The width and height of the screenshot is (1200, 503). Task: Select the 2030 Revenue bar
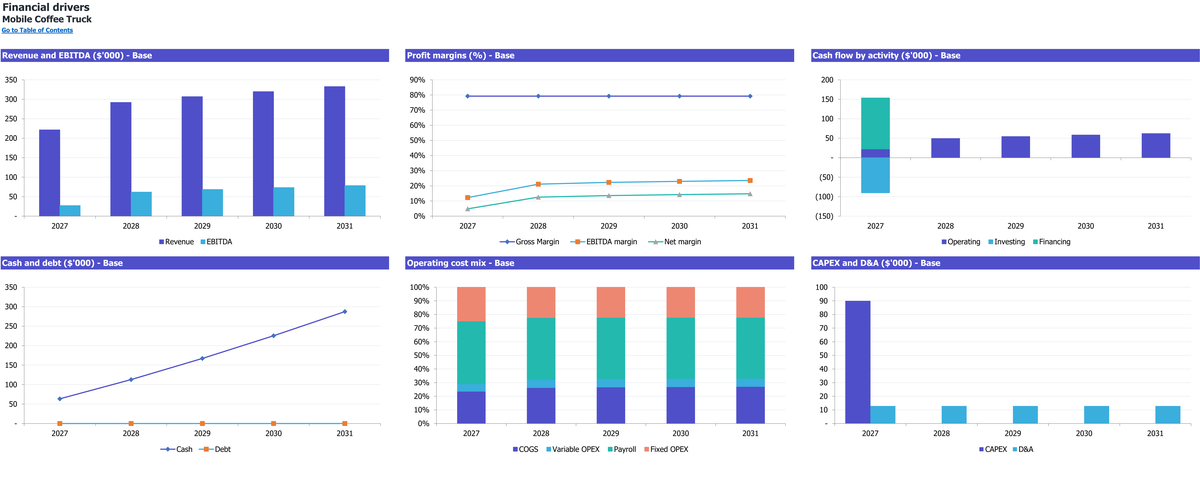[x=263, y=154]
